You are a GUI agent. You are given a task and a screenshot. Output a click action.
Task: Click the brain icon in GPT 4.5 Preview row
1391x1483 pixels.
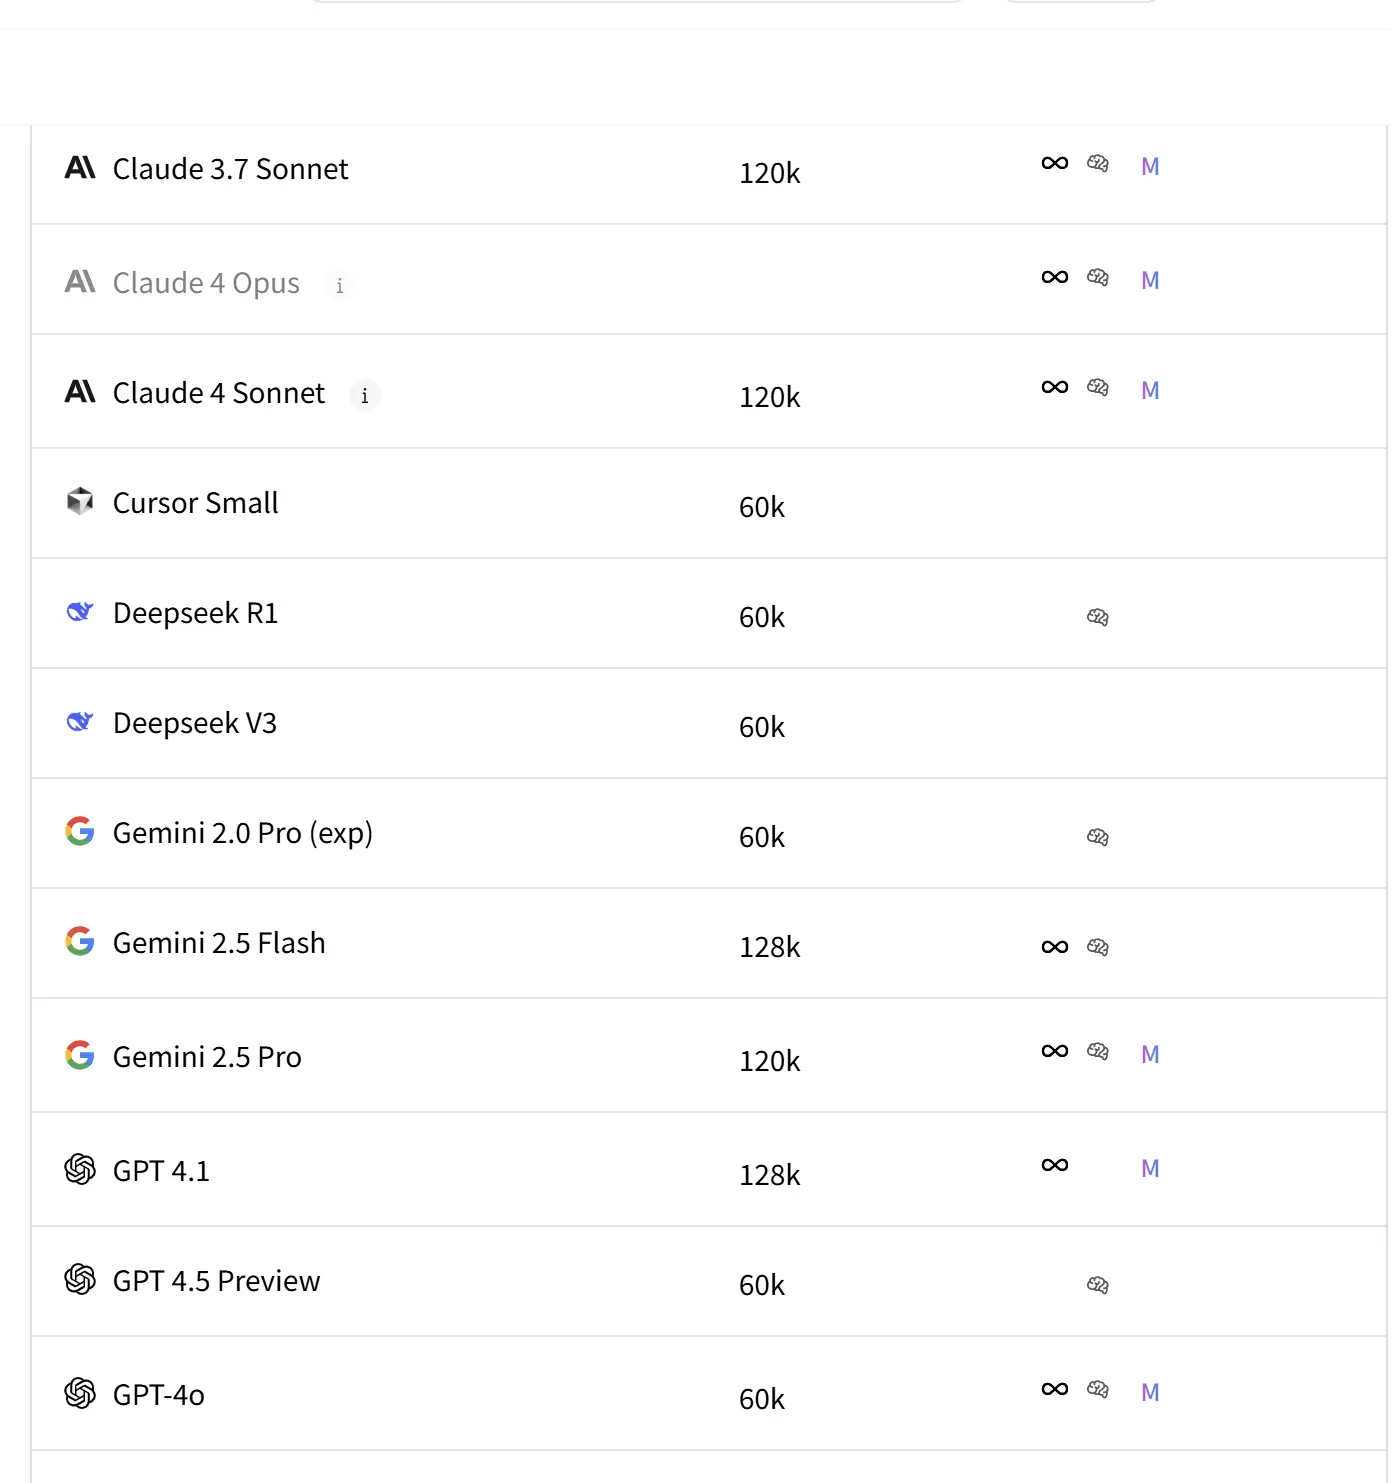[1098, 1285]
